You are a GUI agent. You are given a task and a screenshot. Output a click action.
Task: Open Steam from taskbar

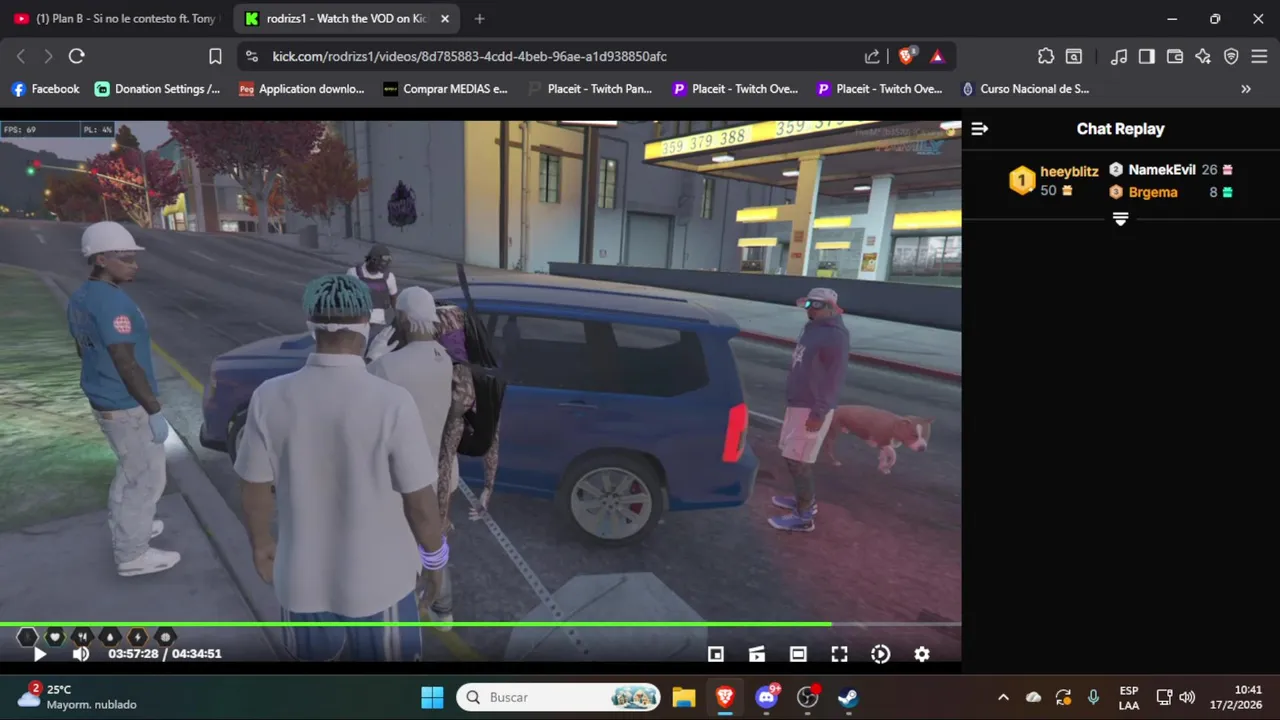tap(848, 697)
